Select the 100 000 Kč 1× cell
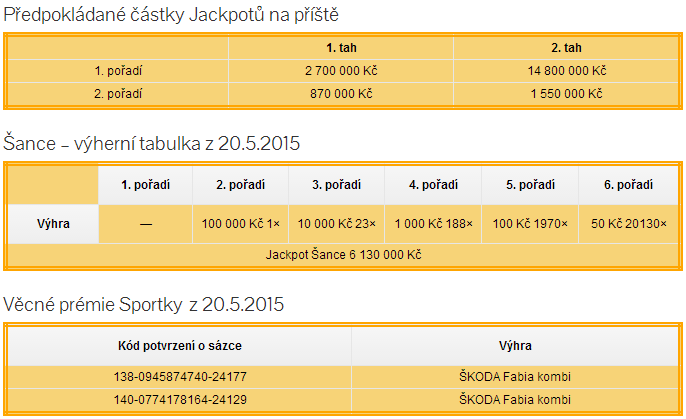The height and width of the screenshot is (419, 686). coord(241,224)
